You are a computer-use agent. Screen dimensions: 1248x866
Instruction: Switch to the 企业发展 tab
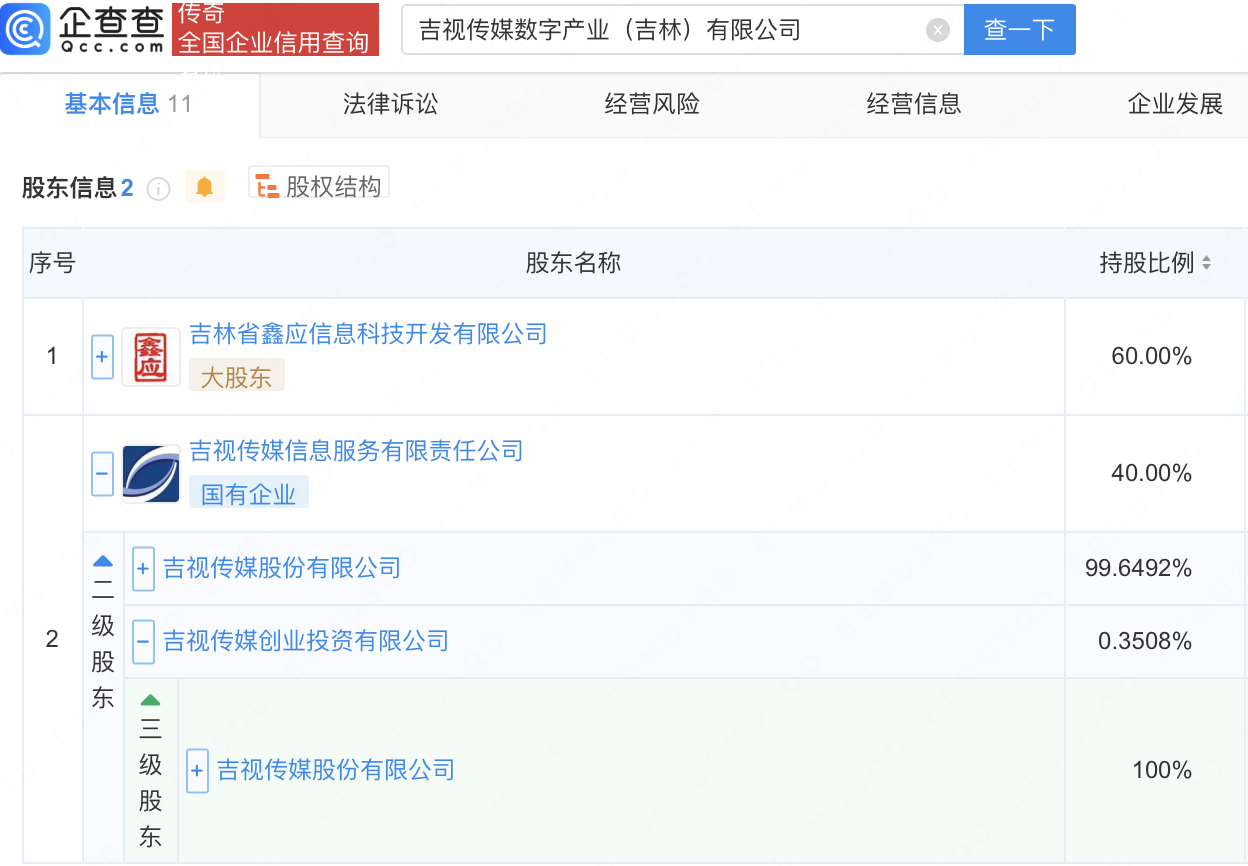pos(1176,104)
